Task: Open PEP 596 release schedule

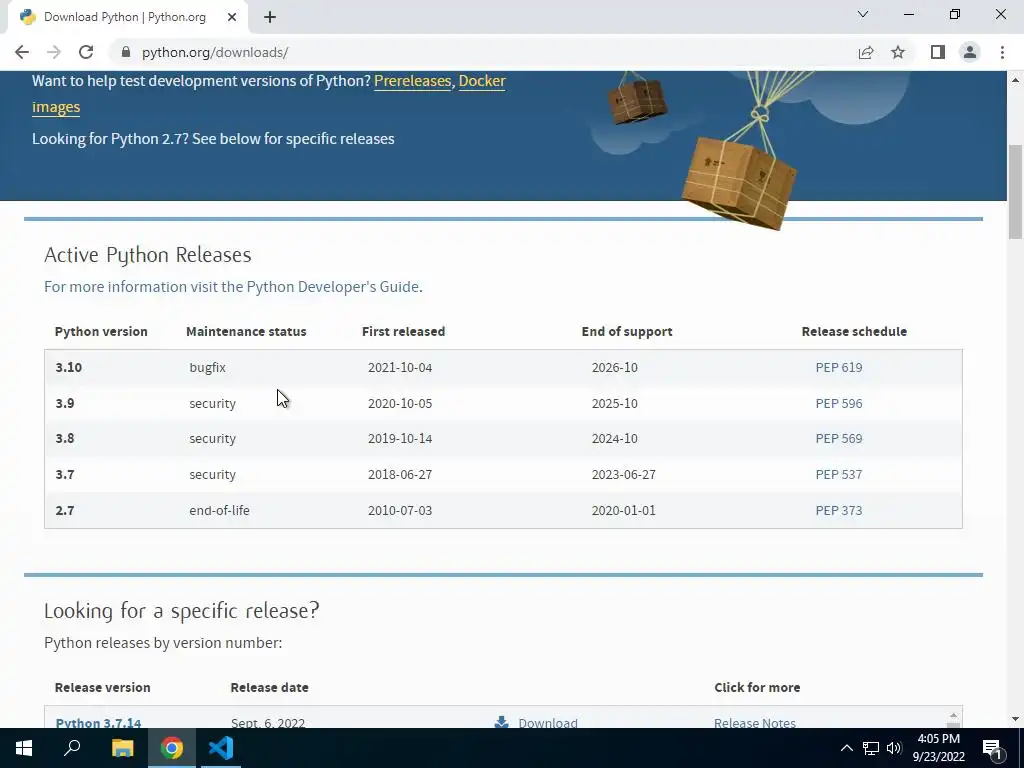Action: [839, 404]
